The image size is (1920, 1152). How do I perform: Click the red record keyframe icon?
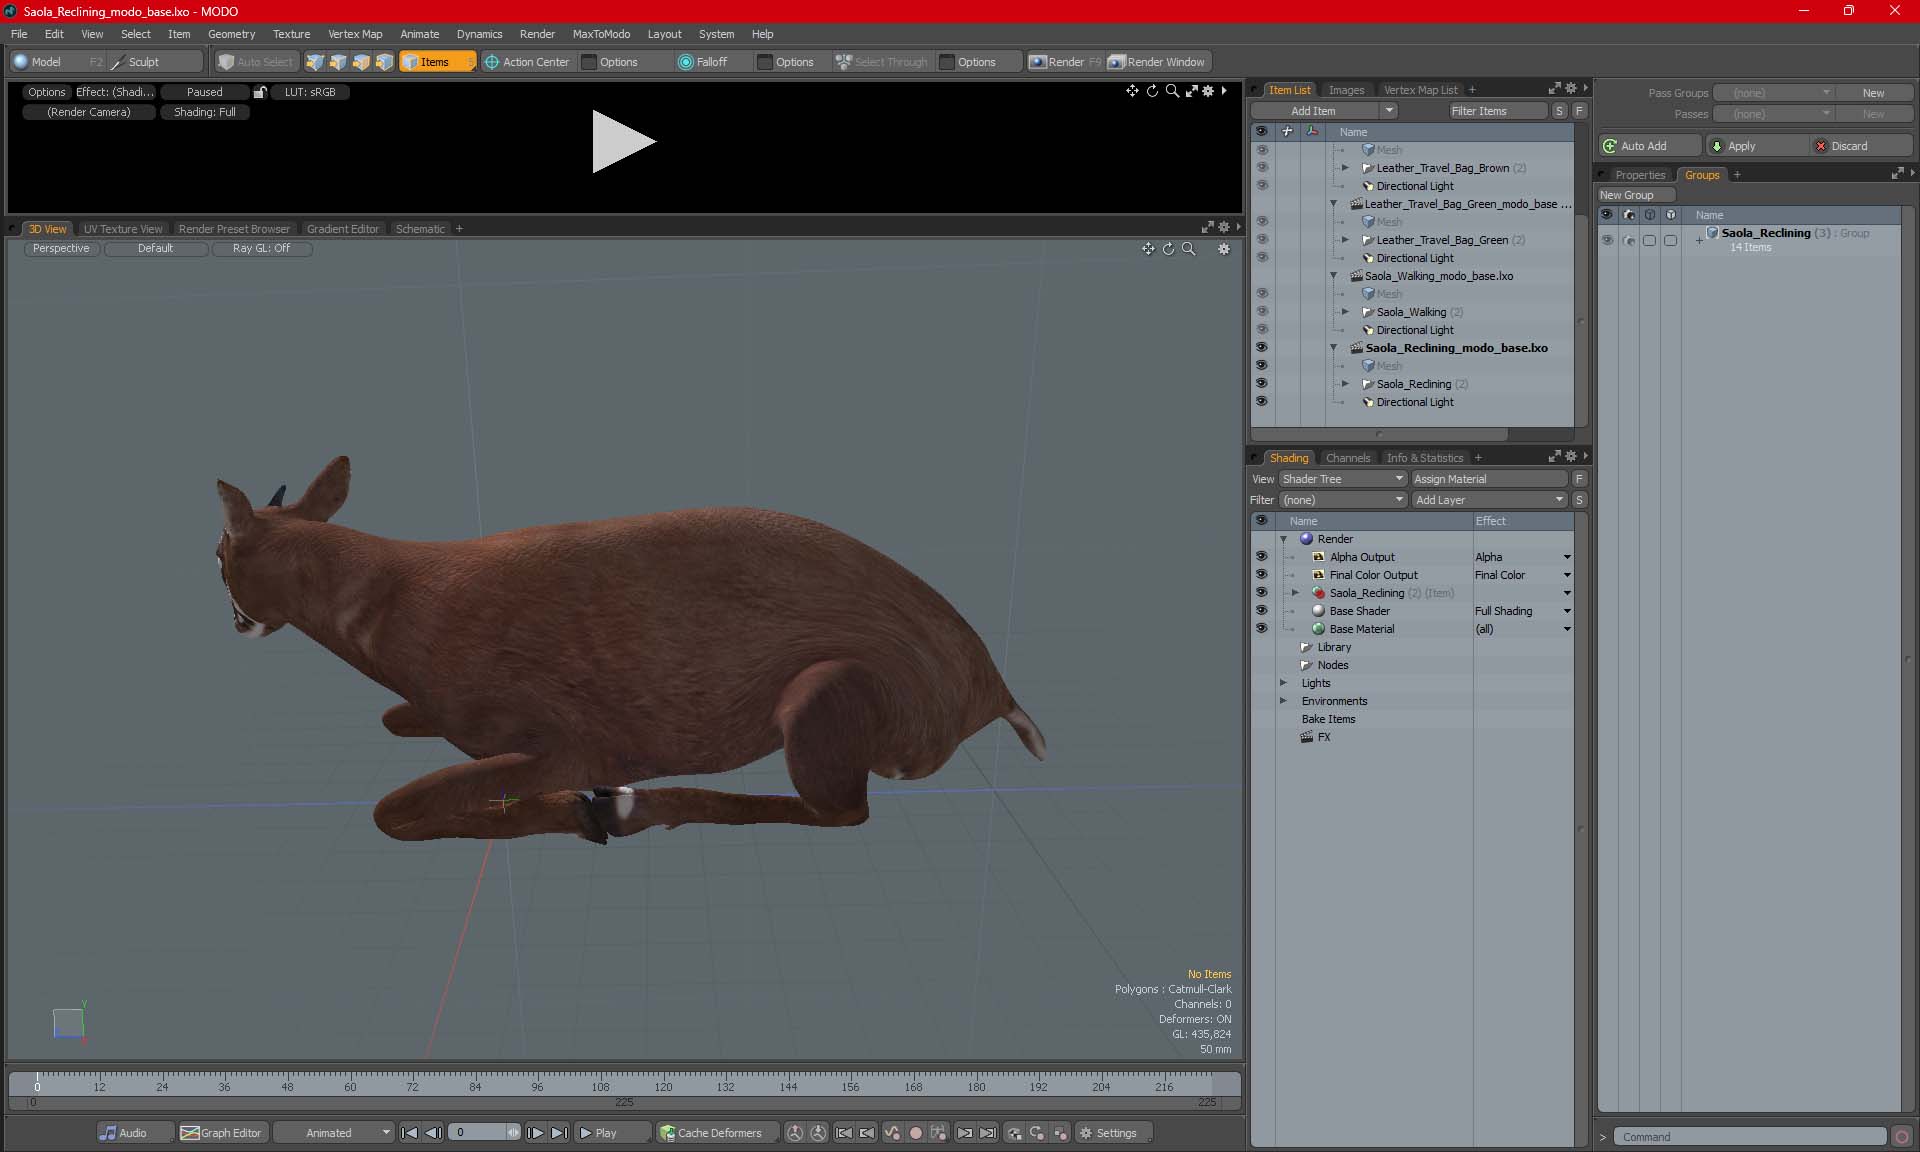915,1133
